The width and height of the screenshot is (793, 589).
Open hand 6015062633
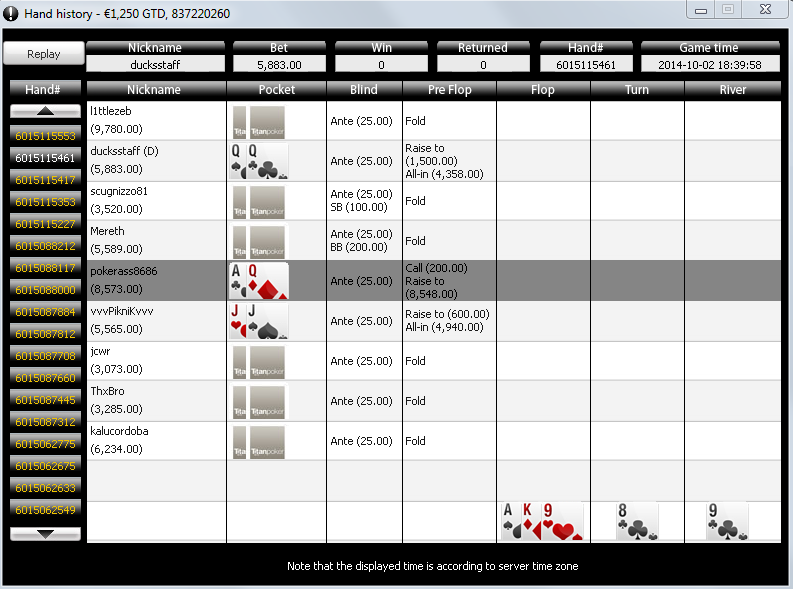[x=45, y=487]
